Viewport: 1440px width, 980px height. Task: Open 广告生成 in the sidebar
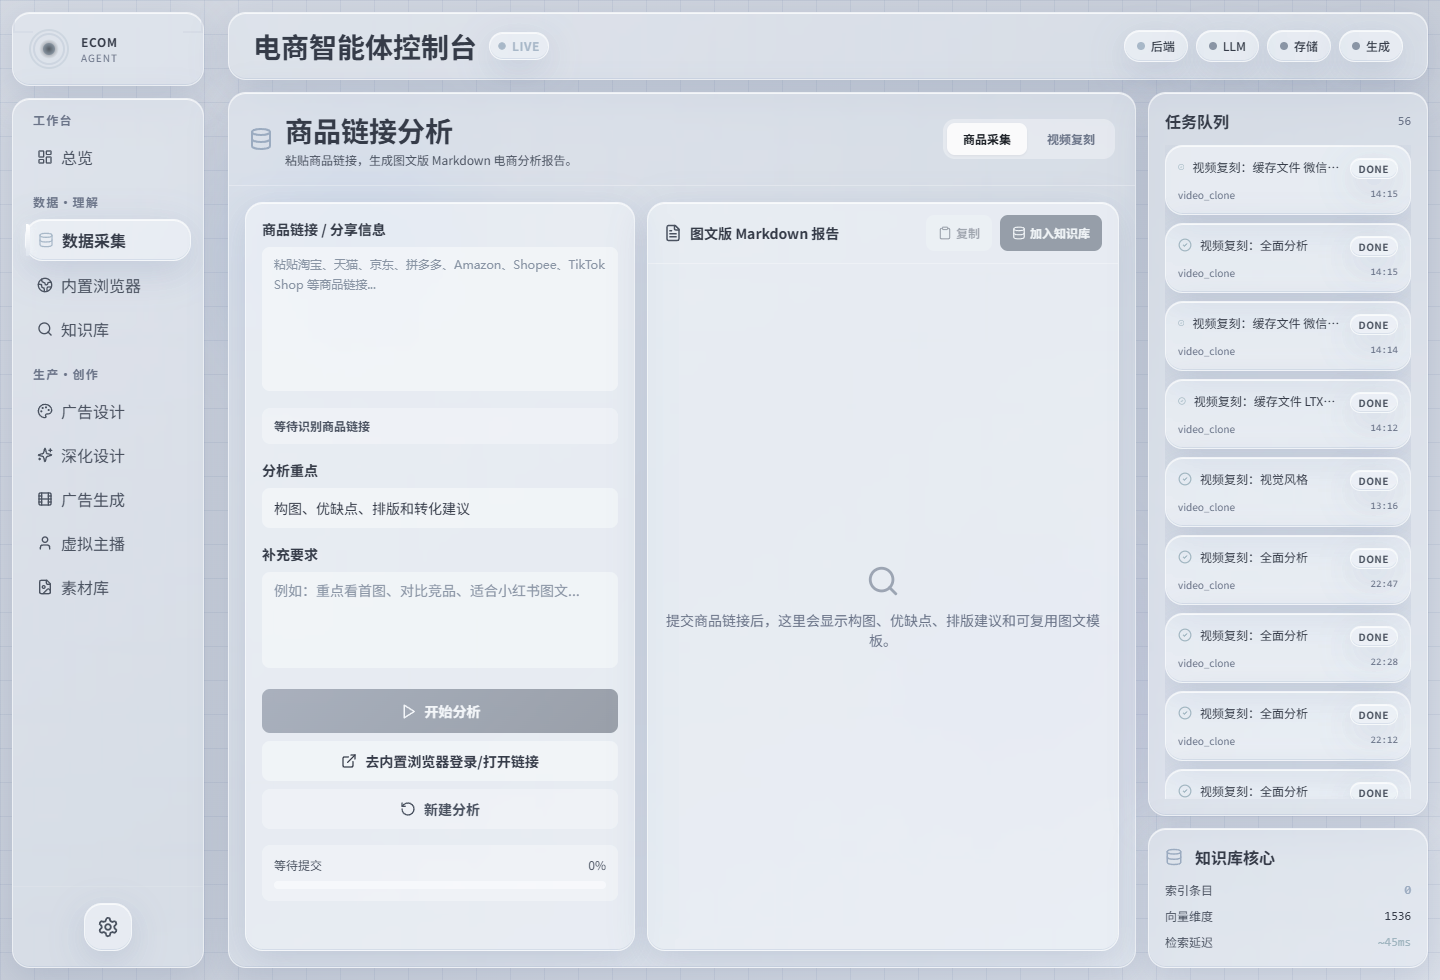click(x=108, y=499)
